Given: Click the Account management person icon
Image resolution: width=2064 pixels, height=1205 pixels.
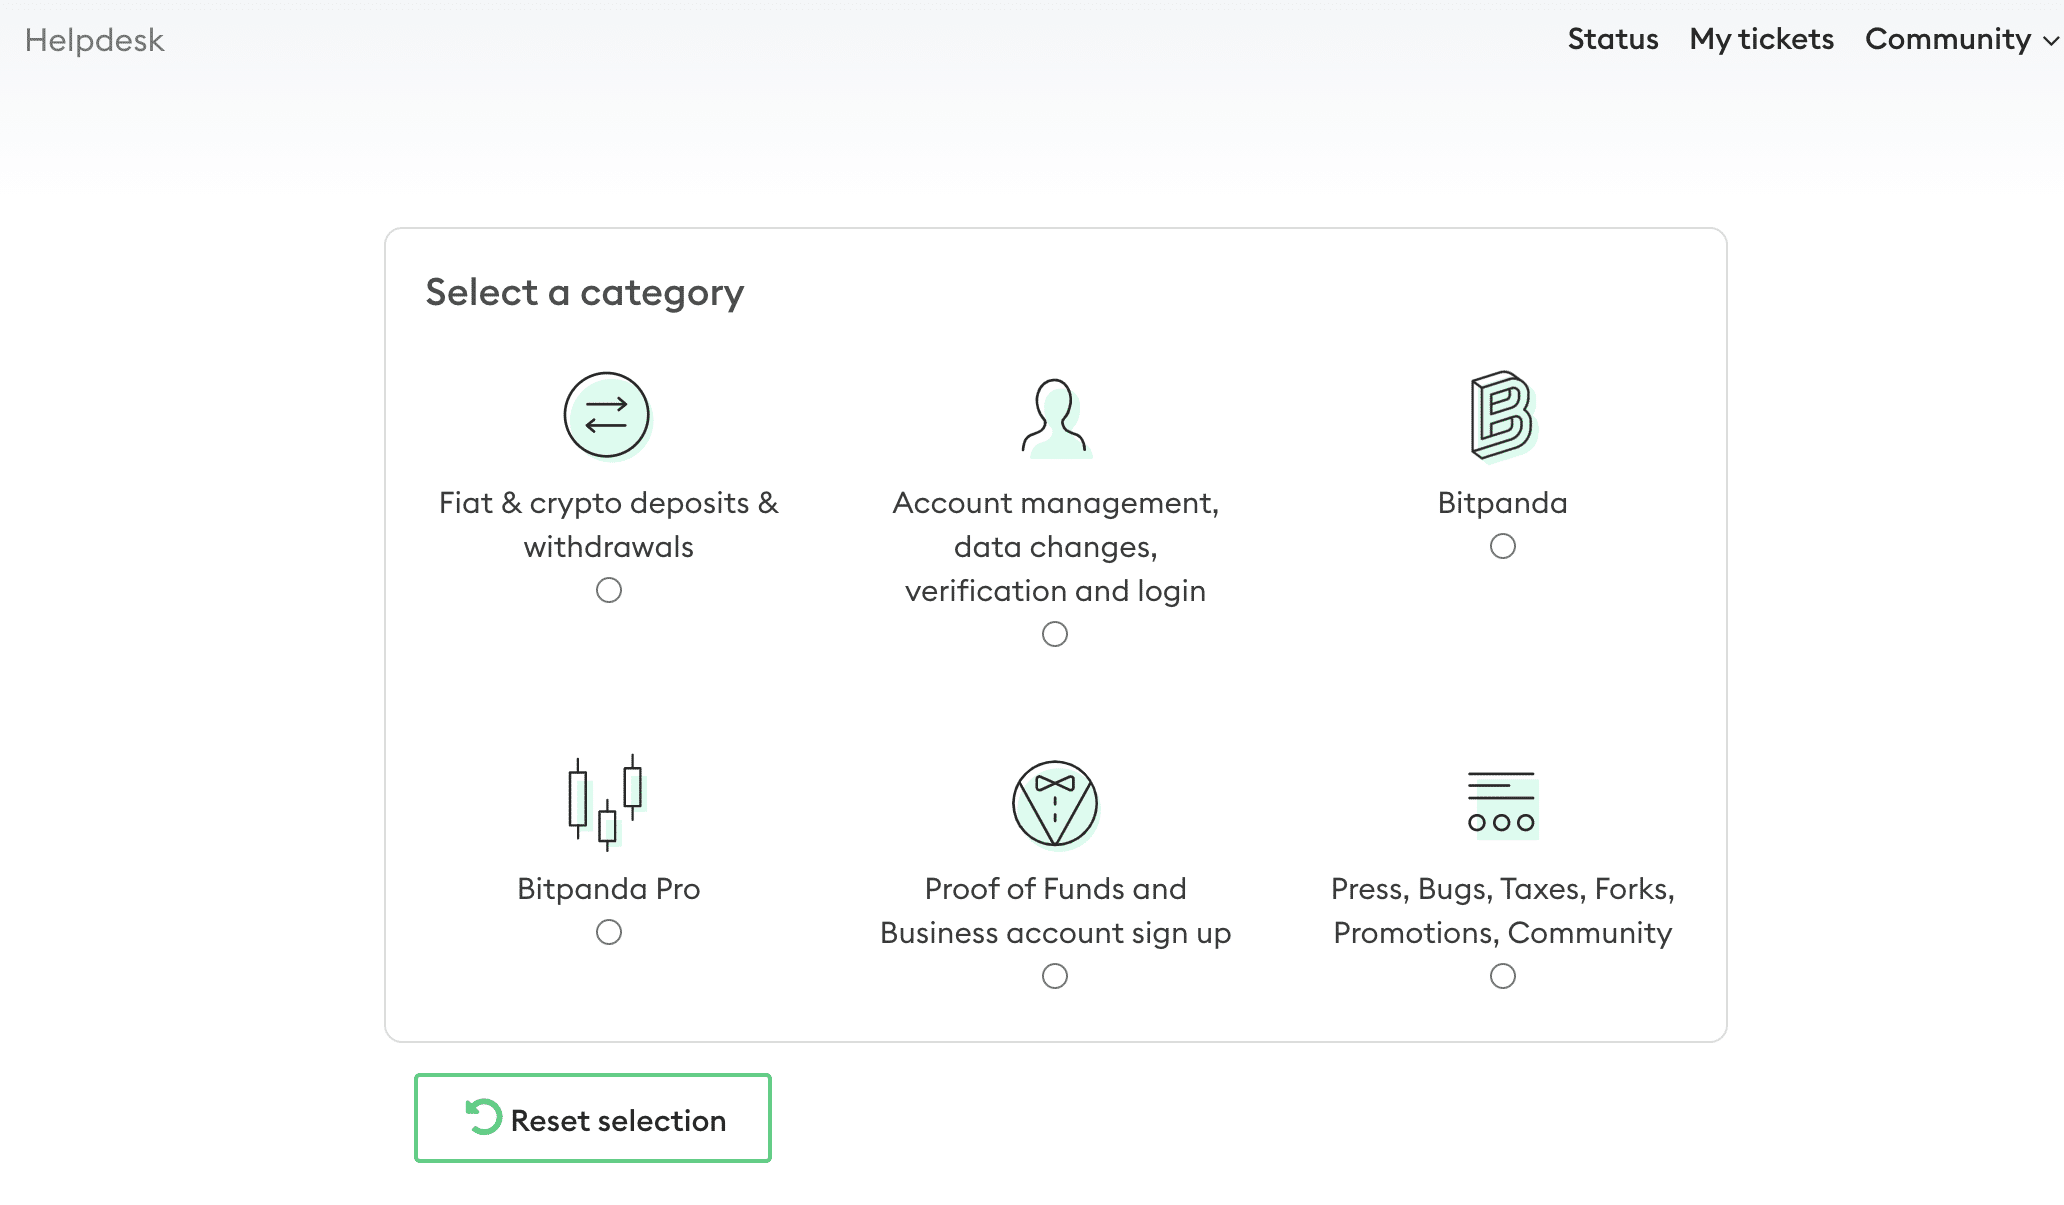Looking at the screenshot, I should (1055, 418).
